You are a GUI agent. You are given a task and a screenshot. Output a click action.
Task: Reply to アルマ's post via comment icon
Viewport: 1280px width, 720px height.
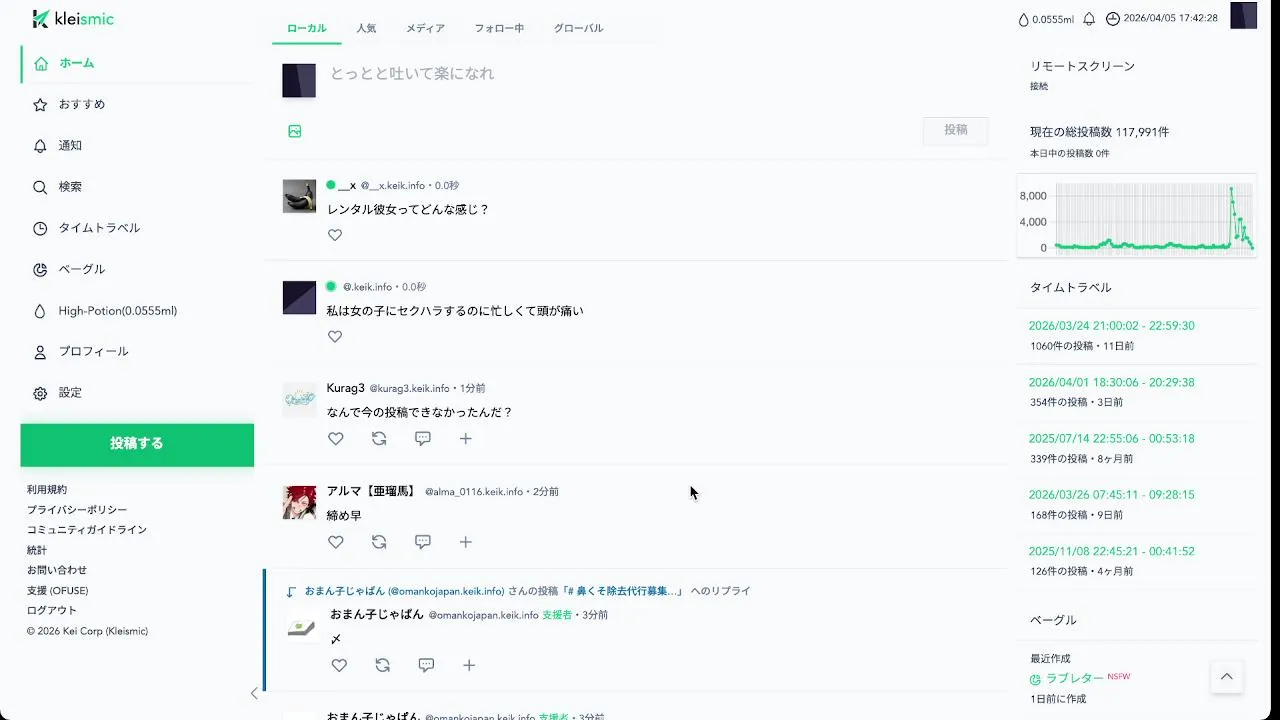[423, 542]
